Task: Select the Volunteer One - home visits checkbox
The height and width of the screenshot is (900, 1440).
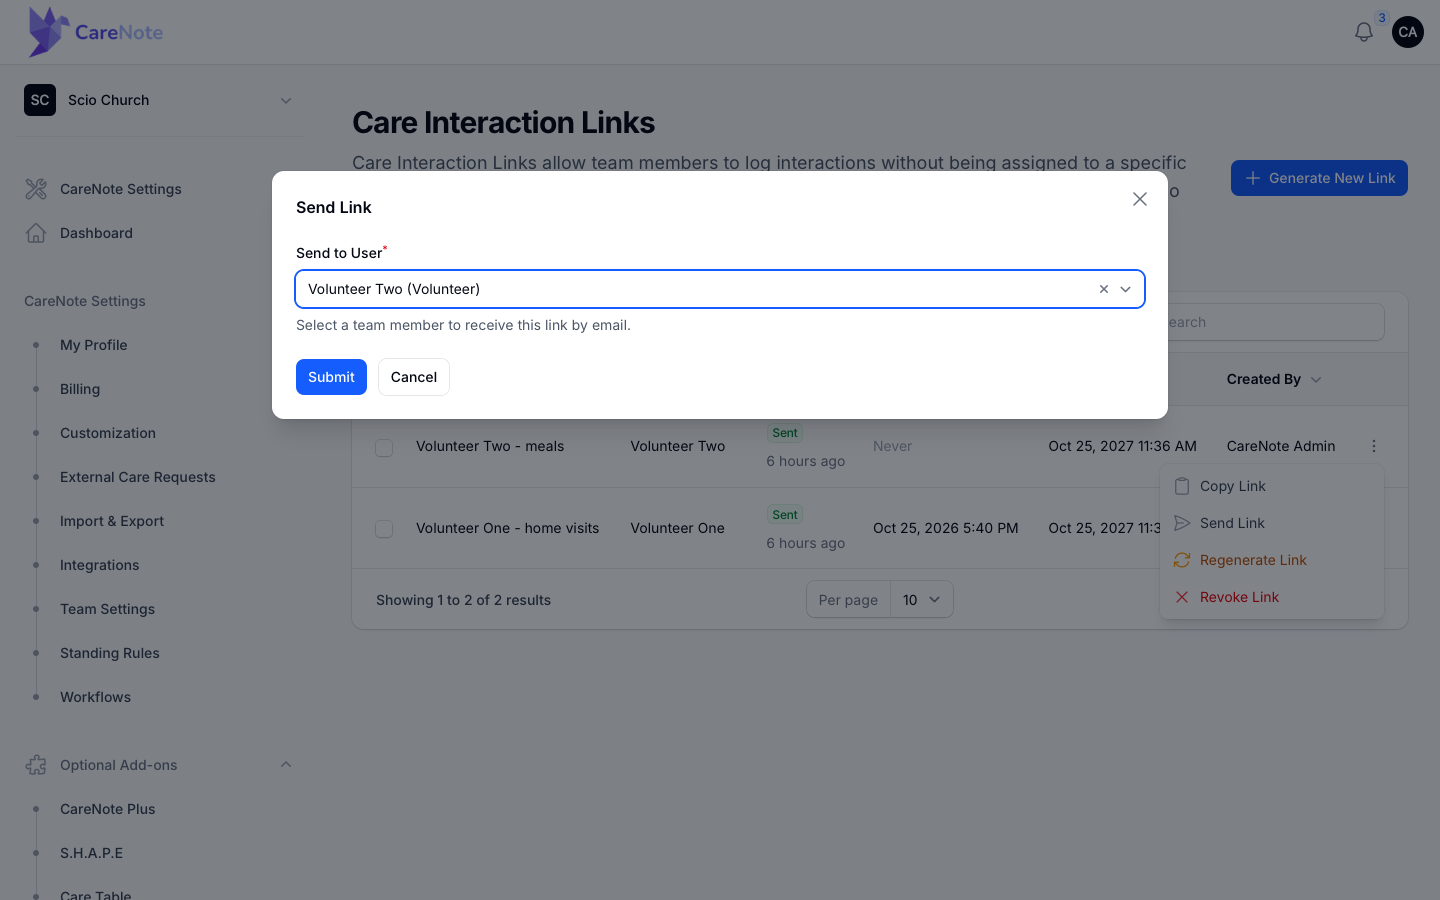Action: (384, 529)
